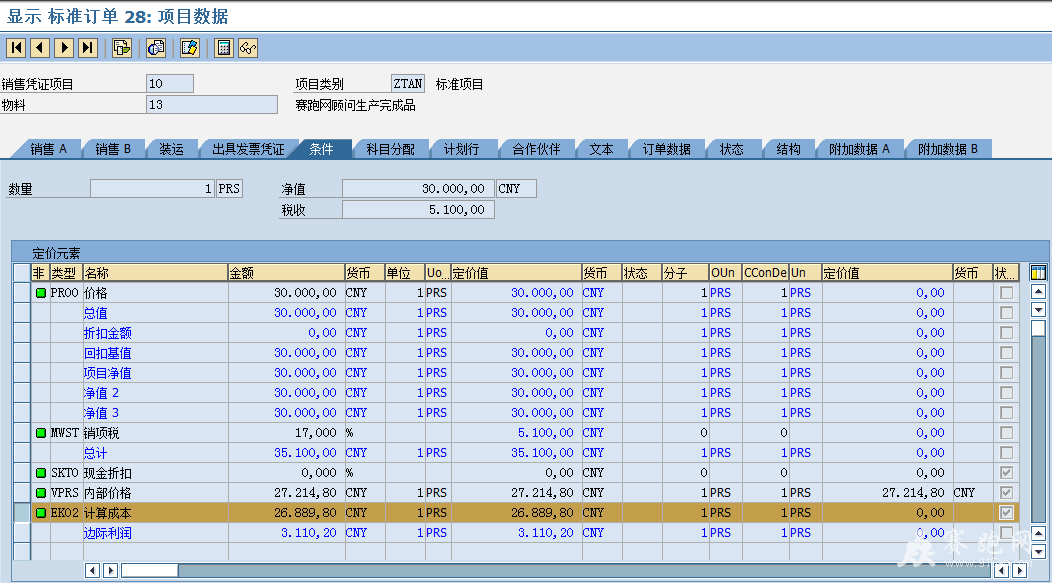
Task: Open the 计划行 tab
Action: [x=462, y=149]
